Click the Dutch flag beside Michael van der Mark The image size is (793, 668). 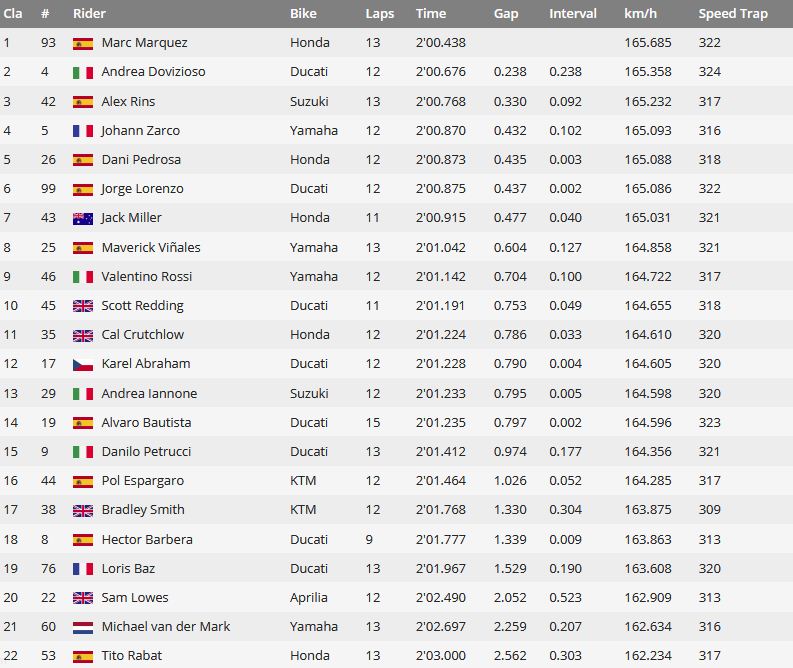[83, 628]
